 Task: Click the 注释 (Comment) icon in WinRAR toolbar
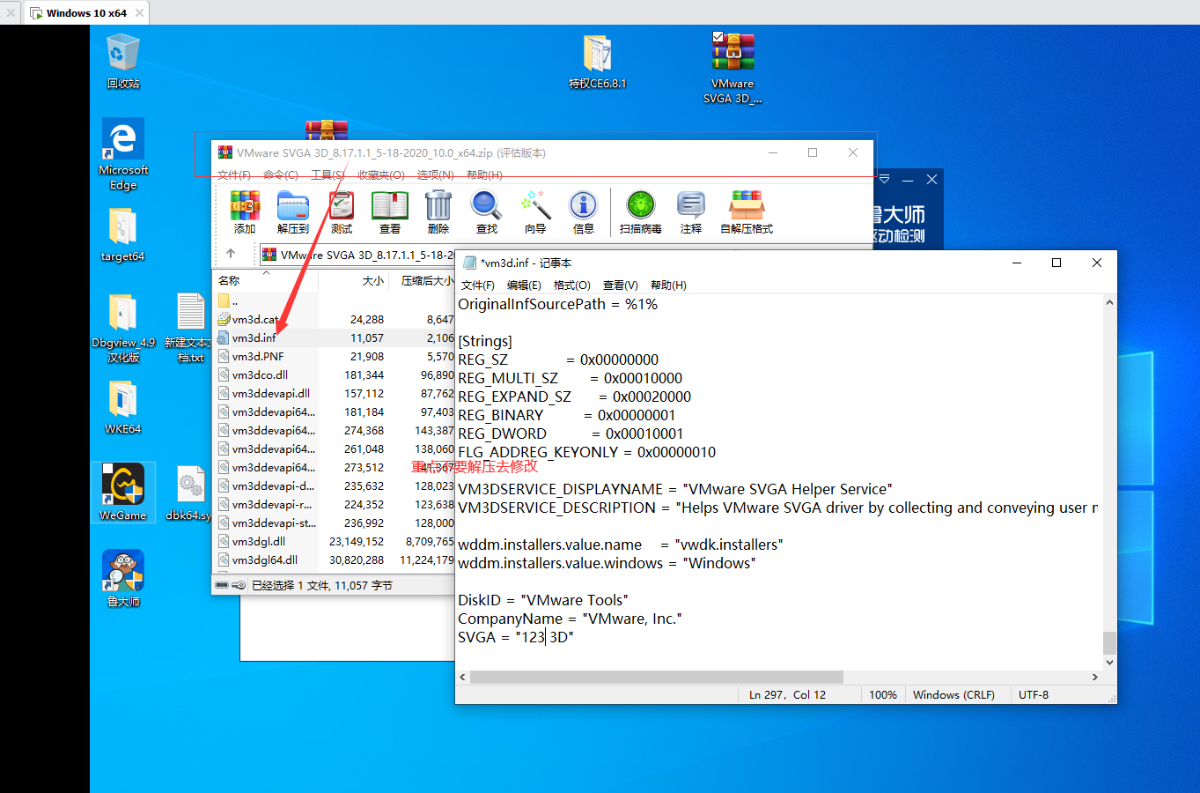point(691,213)
